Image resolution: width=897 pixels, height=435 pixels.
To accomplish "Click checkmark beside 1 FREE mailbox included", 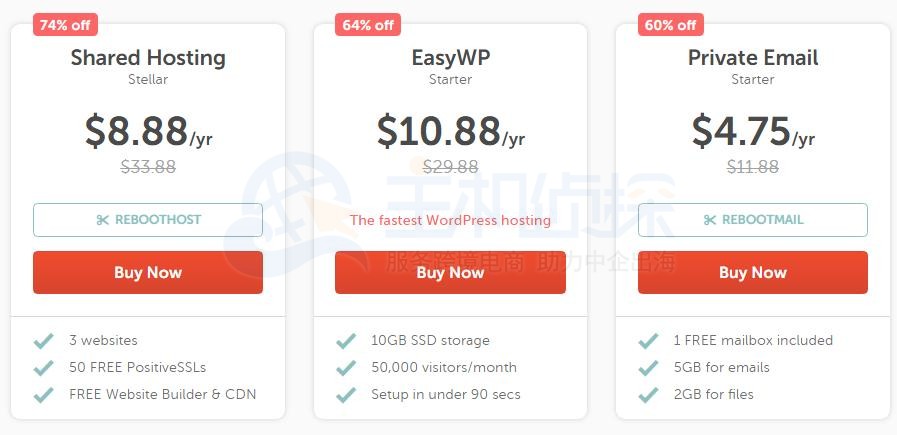I will (648, 341).
